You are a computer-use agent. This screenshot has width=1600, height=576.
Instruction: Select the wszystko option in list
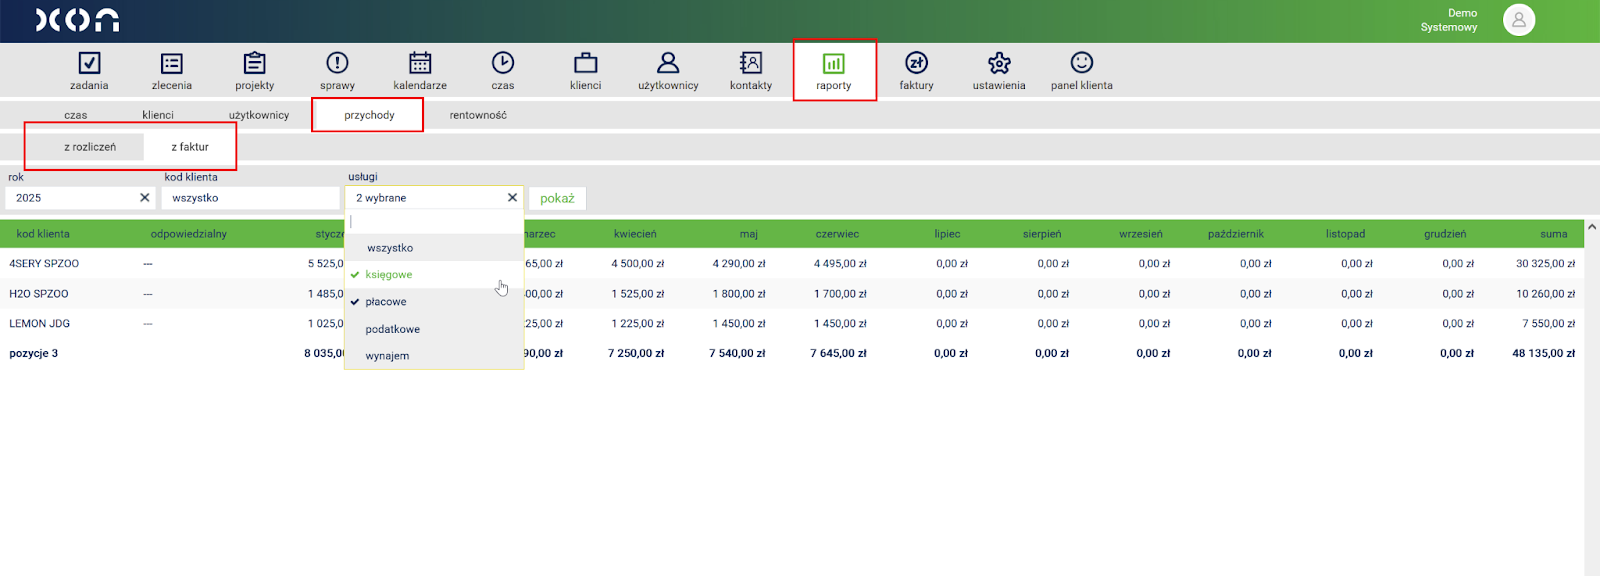pos(390,248)
